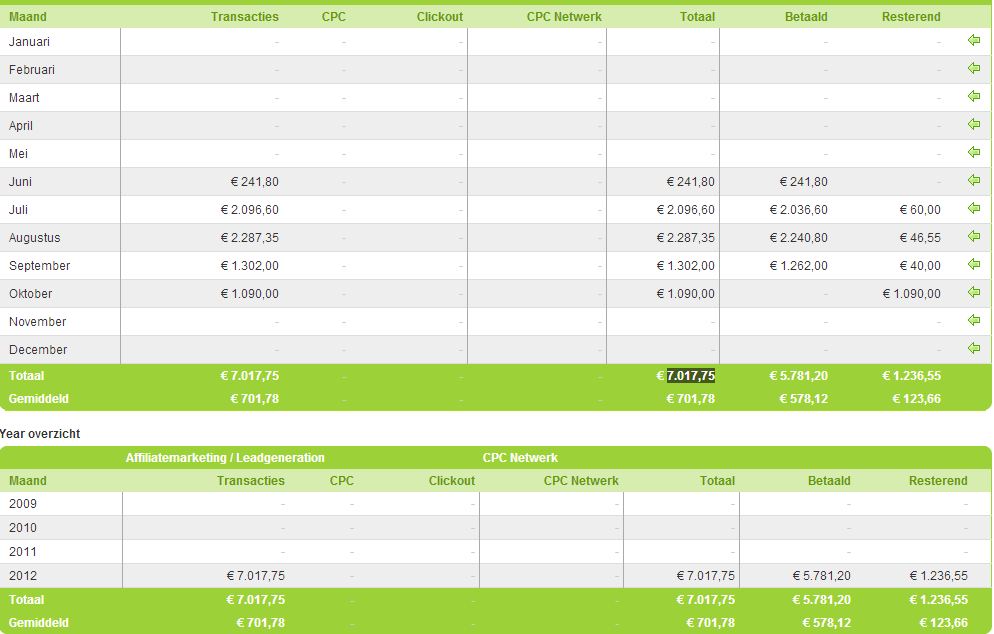Screen dimensions: 994x634
Task: Click the Resterend header in the year table
Action: pos(938,481)
